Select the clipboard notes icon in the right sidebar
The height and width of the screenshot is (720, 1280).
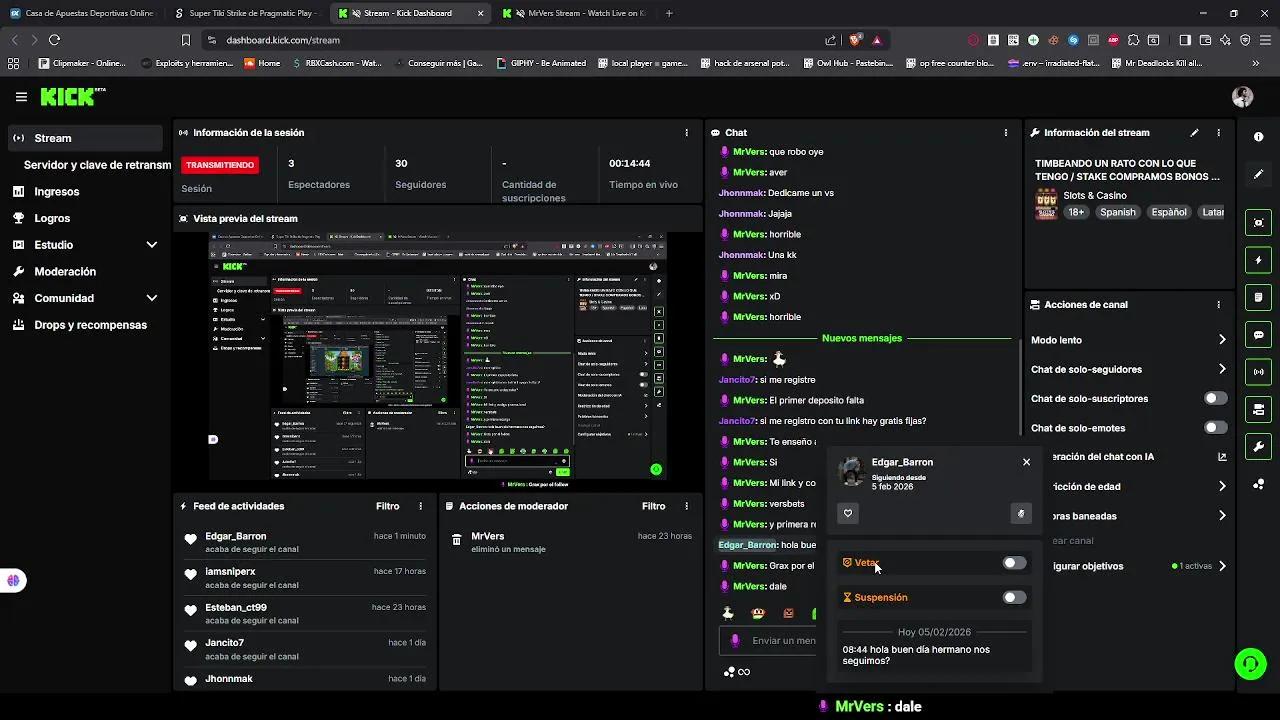(x=1258, y=297)
